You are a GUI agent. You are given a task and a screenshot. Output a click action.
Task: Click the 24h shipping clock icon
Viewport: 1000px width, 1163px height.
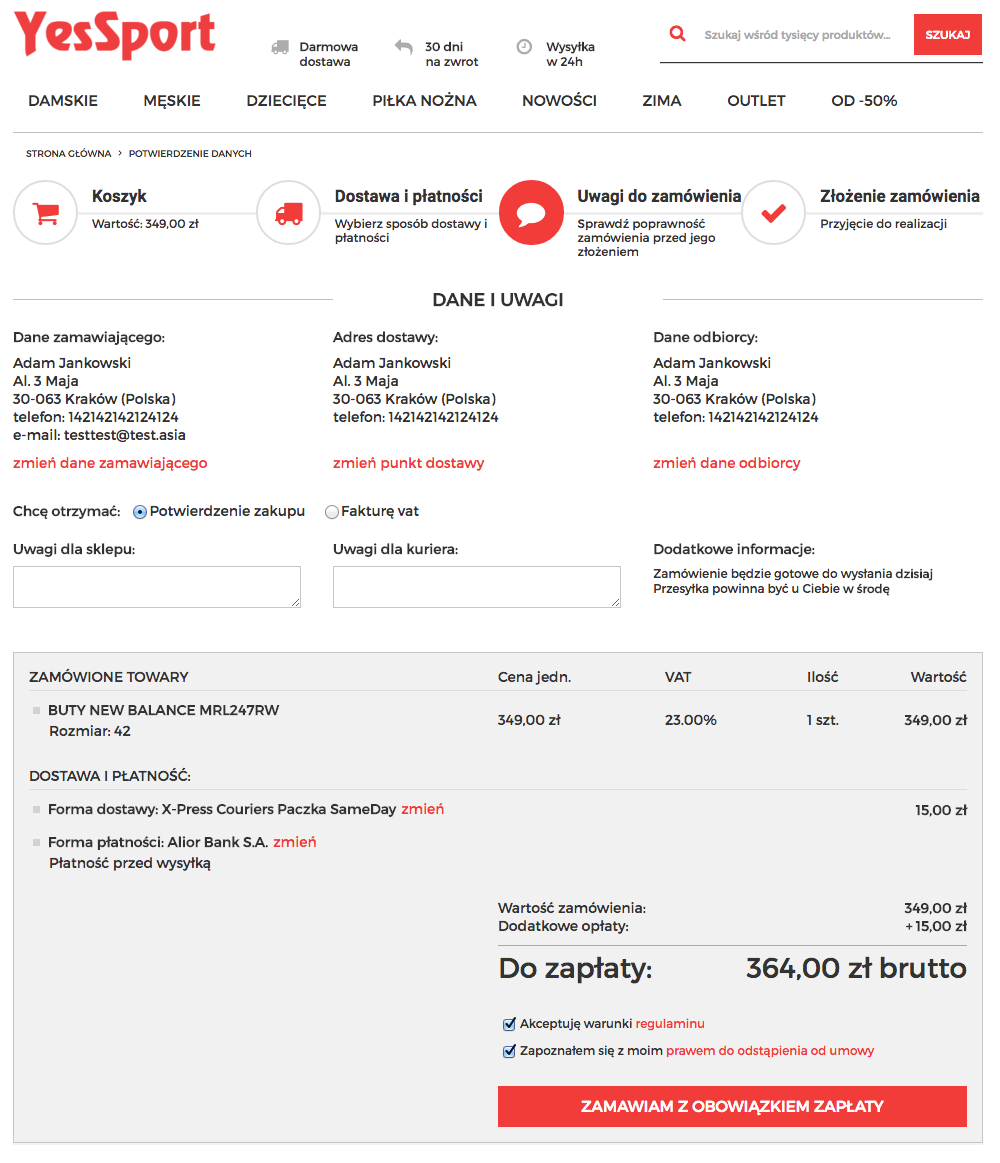524,47
